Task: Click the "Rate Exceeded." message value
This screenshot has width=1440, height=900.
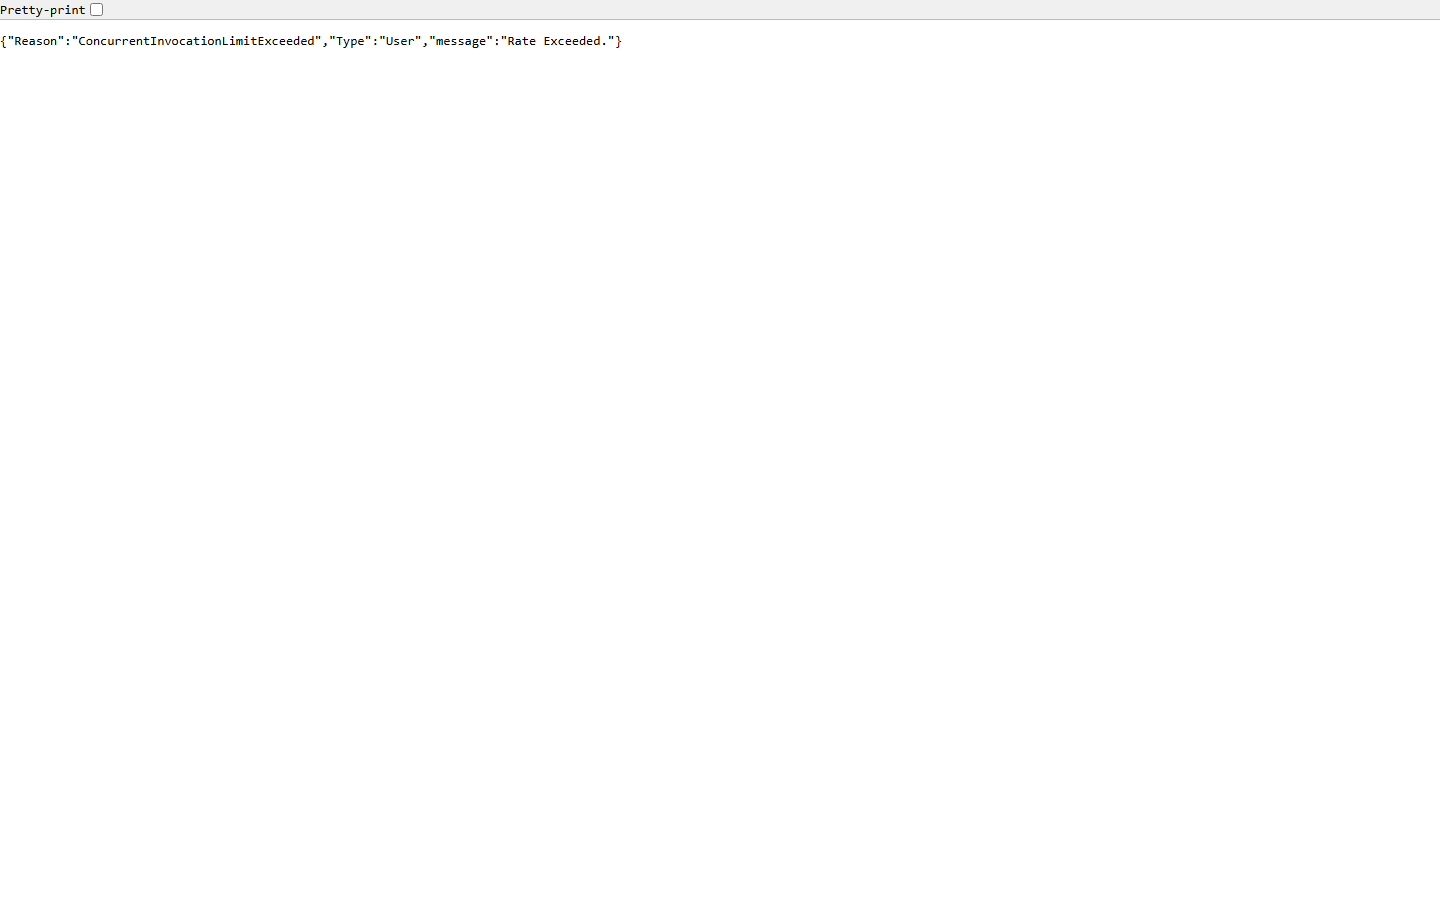Action: [x=557, y=41]
